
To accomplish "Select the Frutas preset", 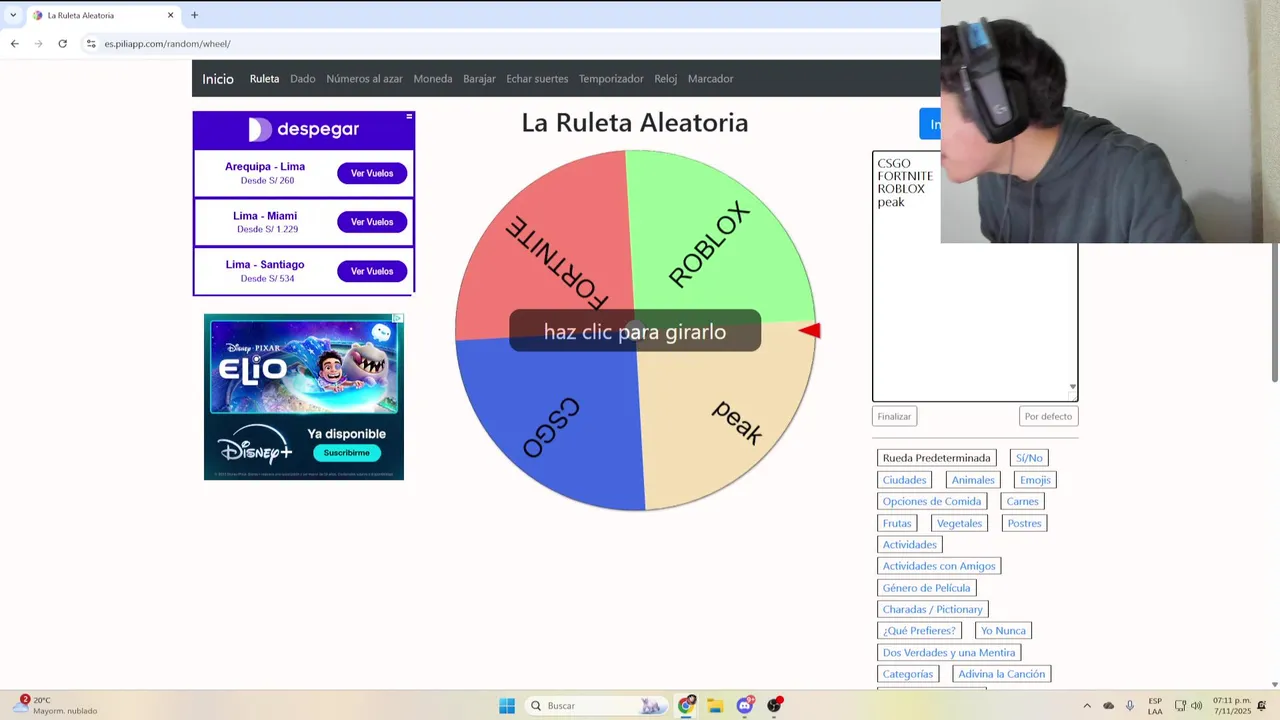I will 897,523.
